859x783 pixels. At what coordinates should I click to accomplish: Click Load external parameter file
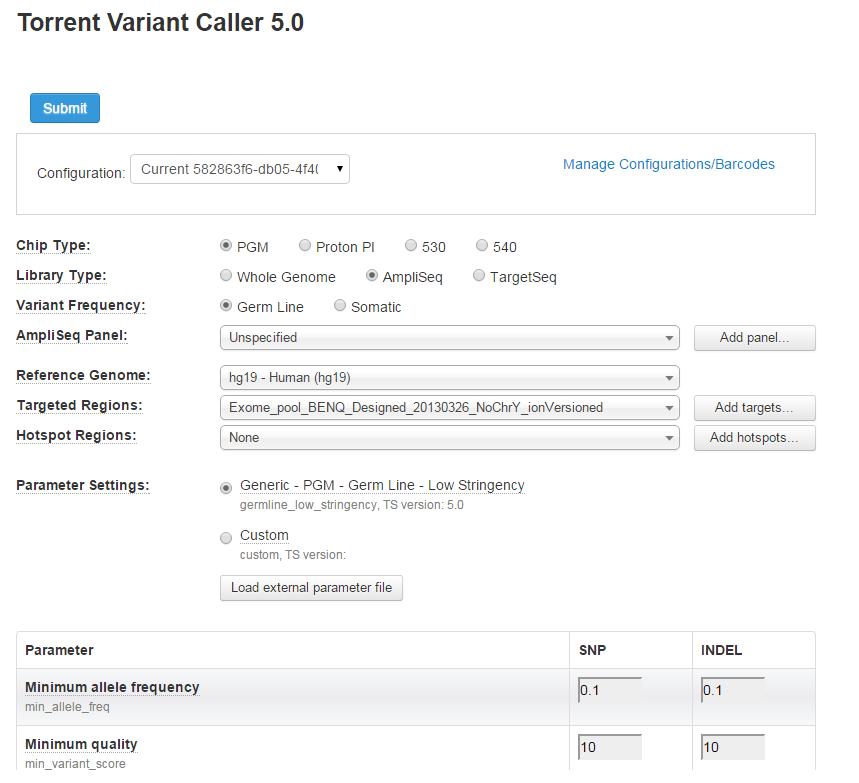[x=311, y=588]
